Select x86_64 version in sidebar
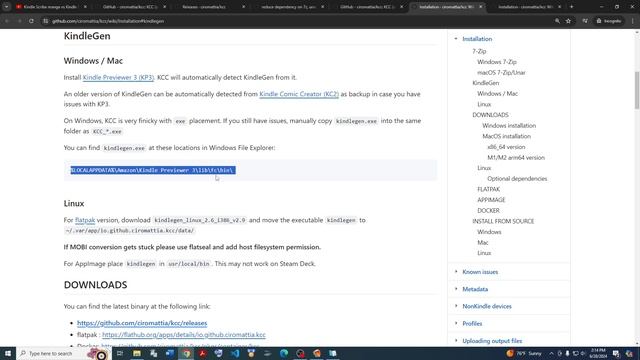This screenshot has height=360, width=640. click(506, 147)
